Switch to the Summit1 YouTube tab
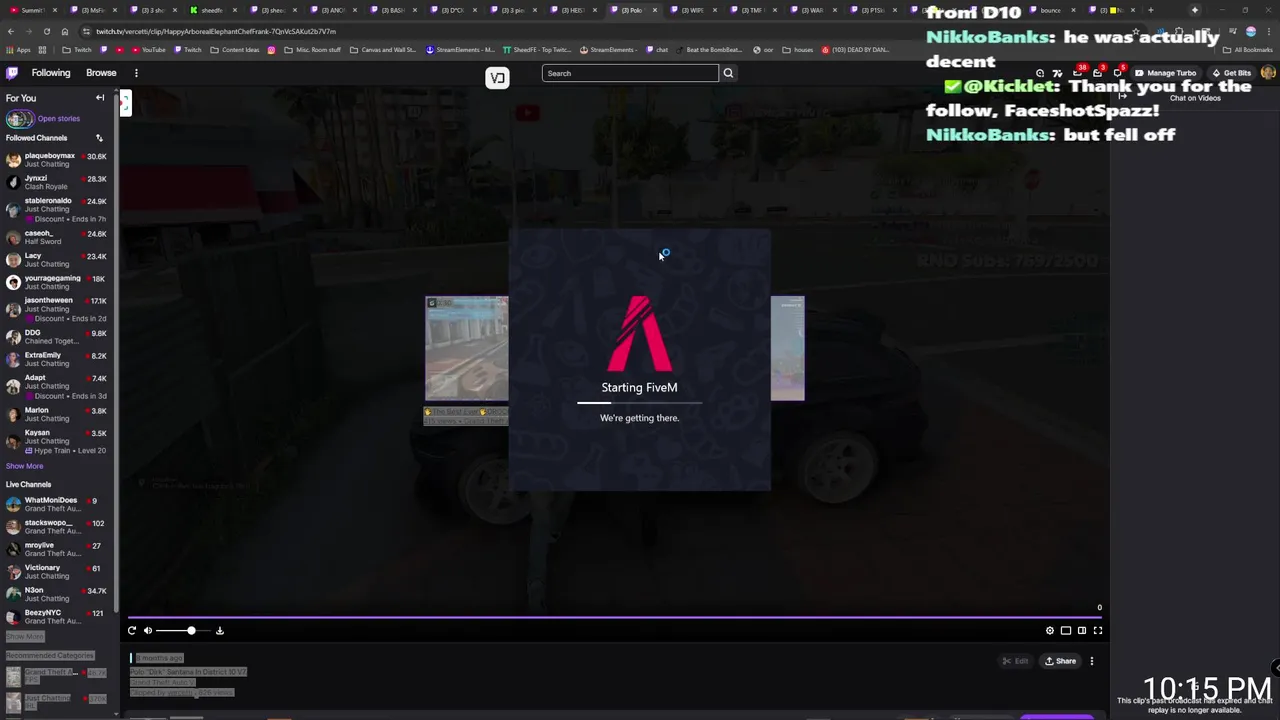Screen dimensions: 1280x720 coord(30,10)
